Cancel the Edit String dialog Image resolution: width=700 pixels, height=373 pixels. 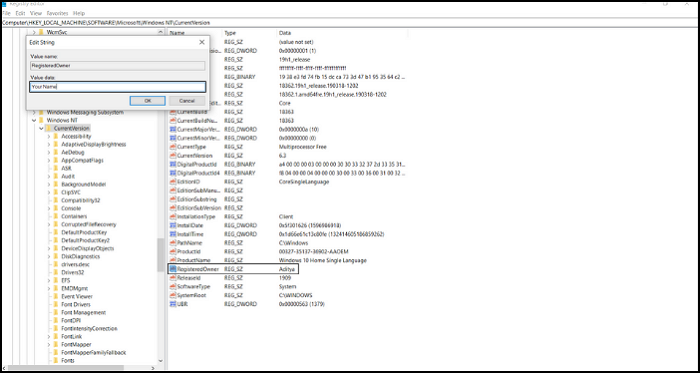[187, 101]
